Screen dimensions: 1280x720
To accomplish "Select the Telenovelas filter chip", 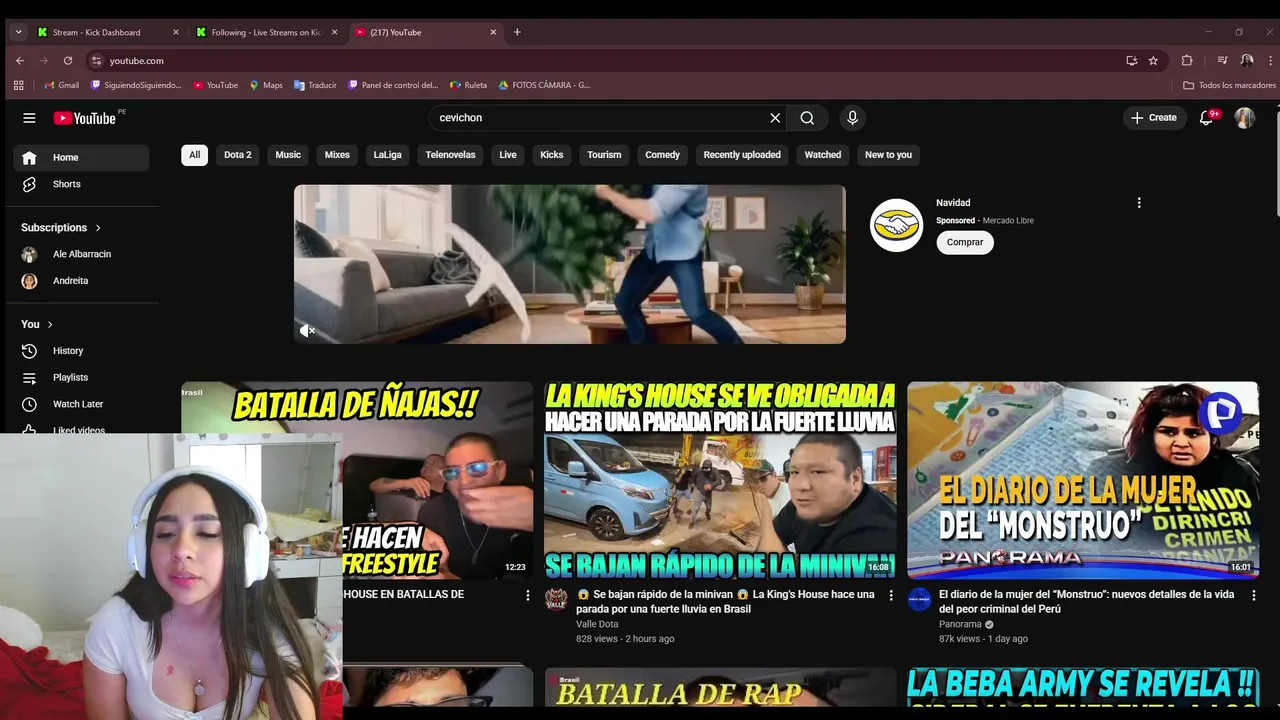I will tap(450, 155).
